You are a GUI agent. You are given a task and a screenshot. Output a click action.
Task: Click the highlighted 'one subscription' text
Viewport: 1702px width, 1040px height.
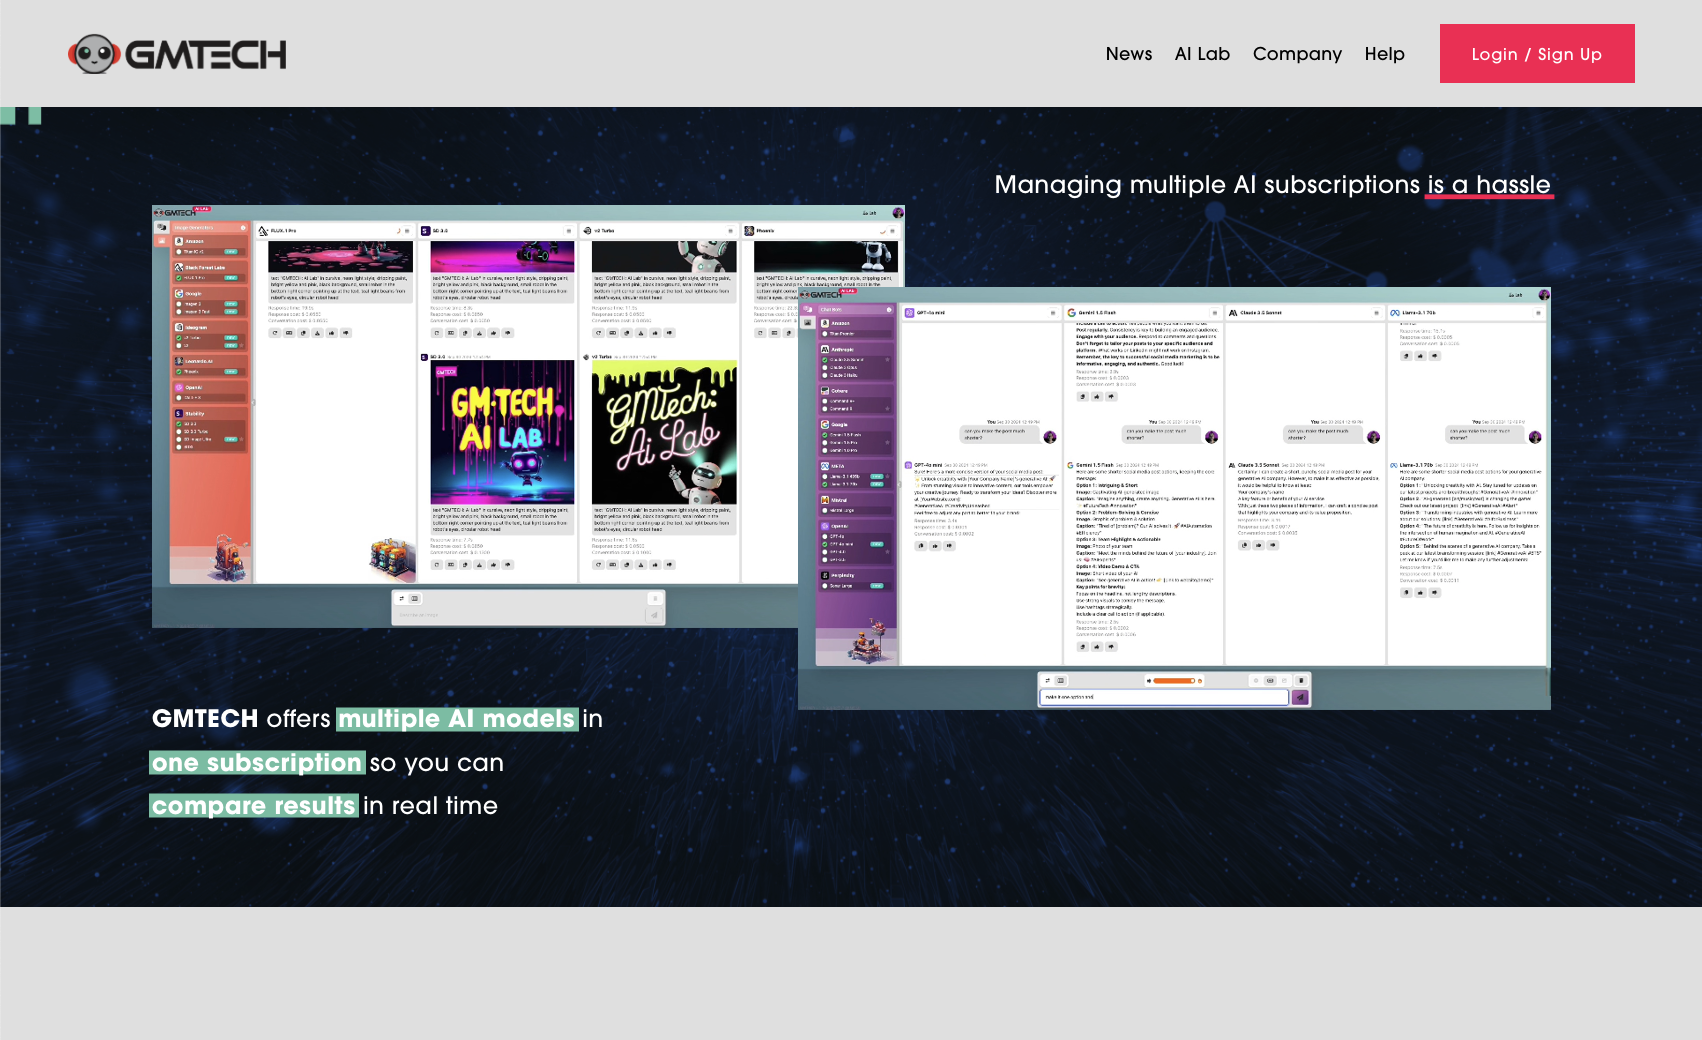point(257,763)
